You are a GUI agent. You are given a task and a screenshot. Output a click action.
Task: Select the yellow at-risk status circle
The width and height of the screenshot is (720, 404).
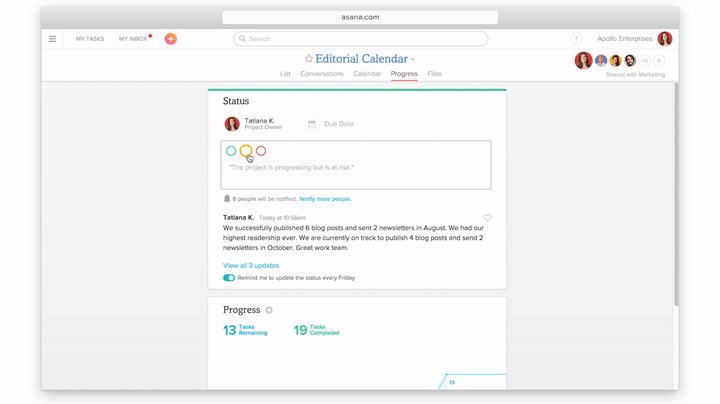[246, 151]
